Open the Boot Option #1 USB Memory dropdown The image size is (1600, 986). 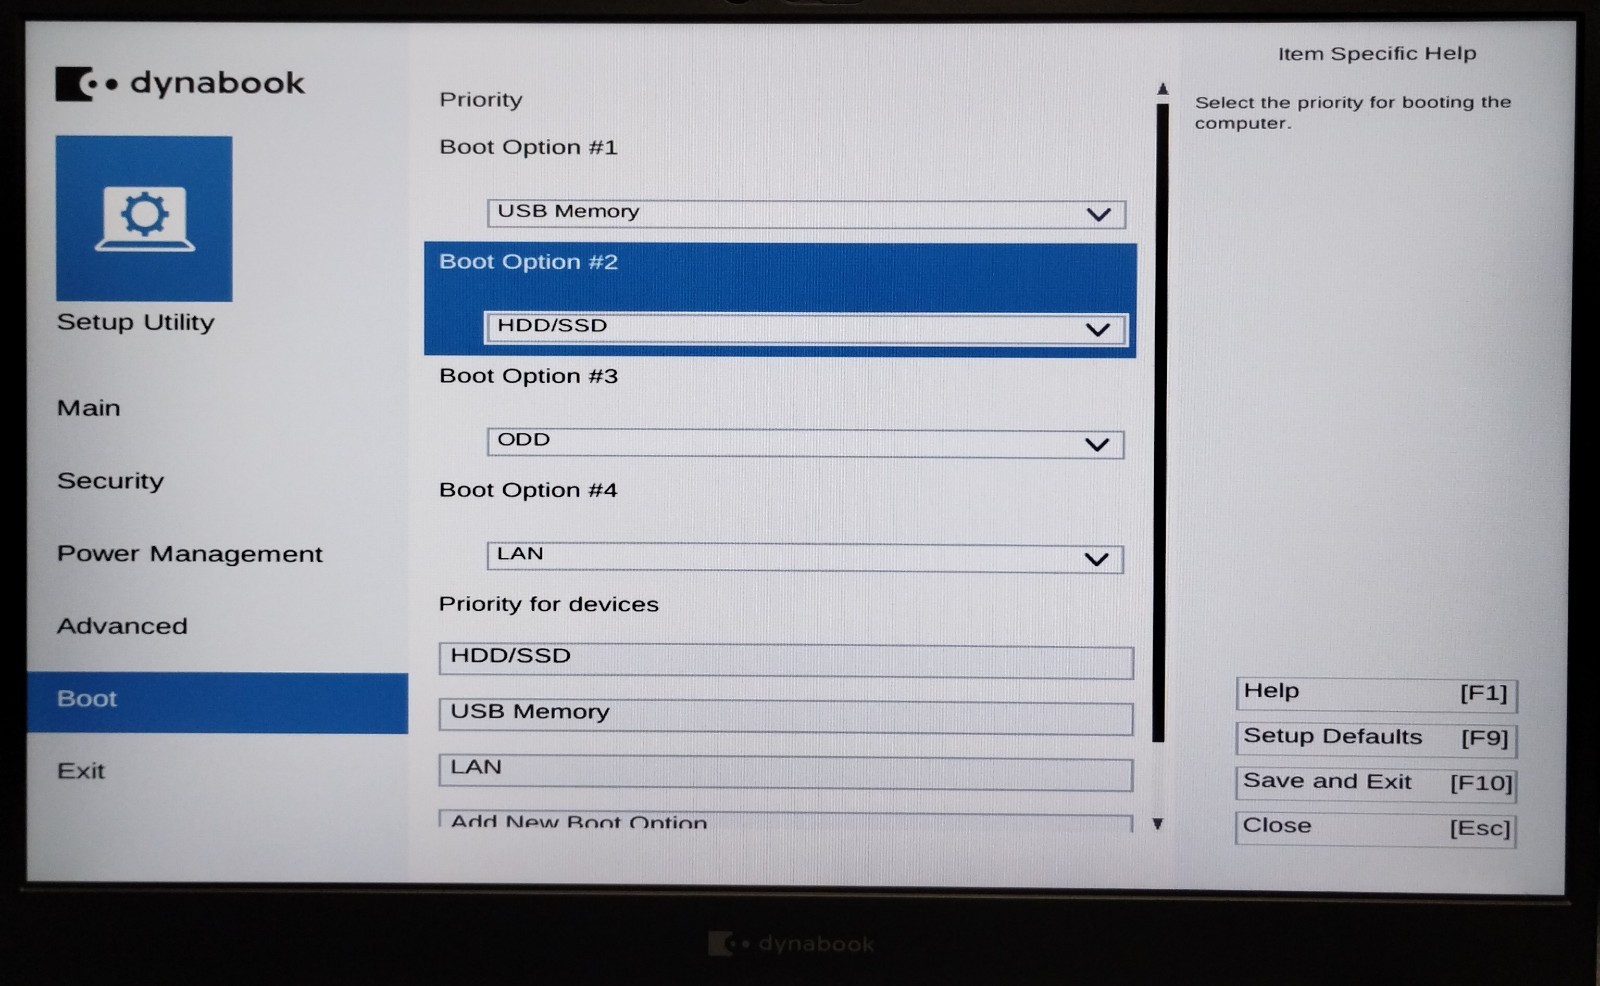click(806, 213)
